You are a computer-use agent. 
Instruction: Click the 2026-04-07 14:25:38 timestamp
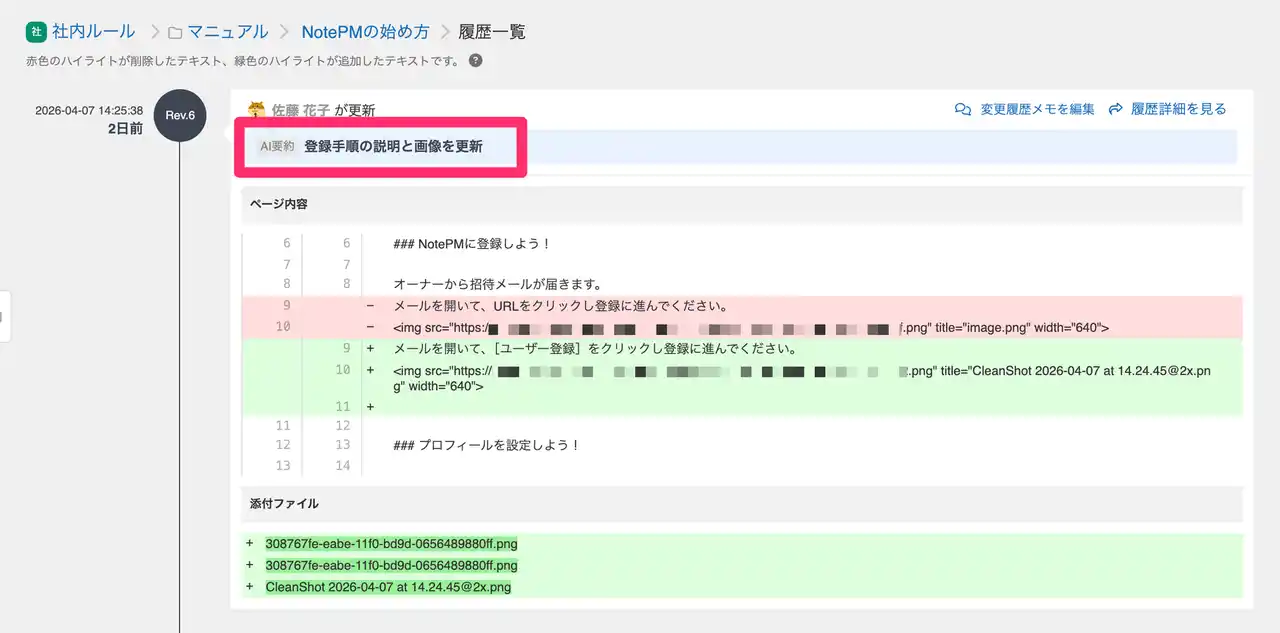point(89,111)
